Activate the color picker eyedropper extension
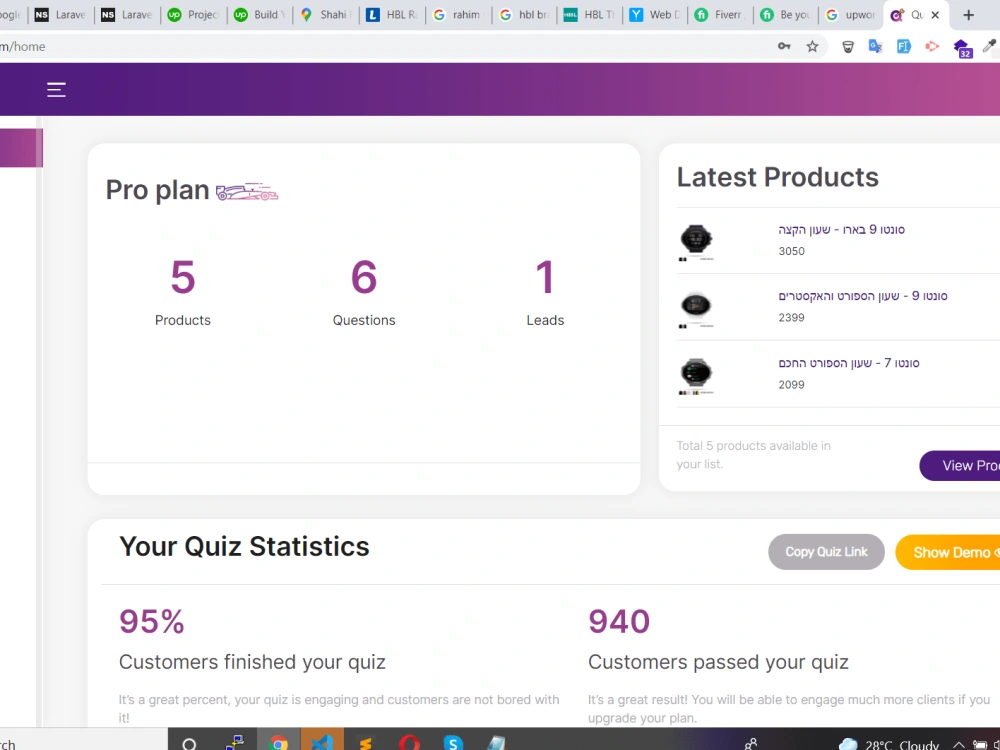 click(x=989, y=45)
